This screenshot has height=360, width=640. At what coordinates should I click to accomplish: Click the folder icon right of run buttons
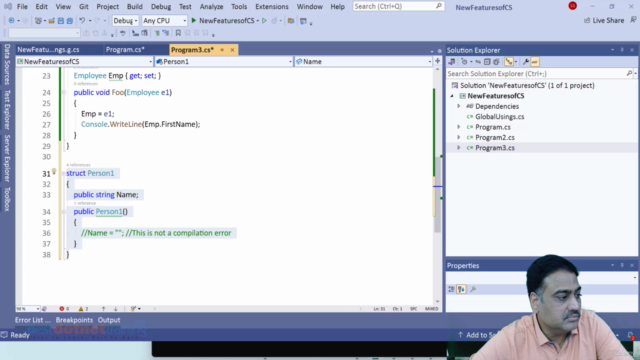pyautogui.click(x=291, y=20)
